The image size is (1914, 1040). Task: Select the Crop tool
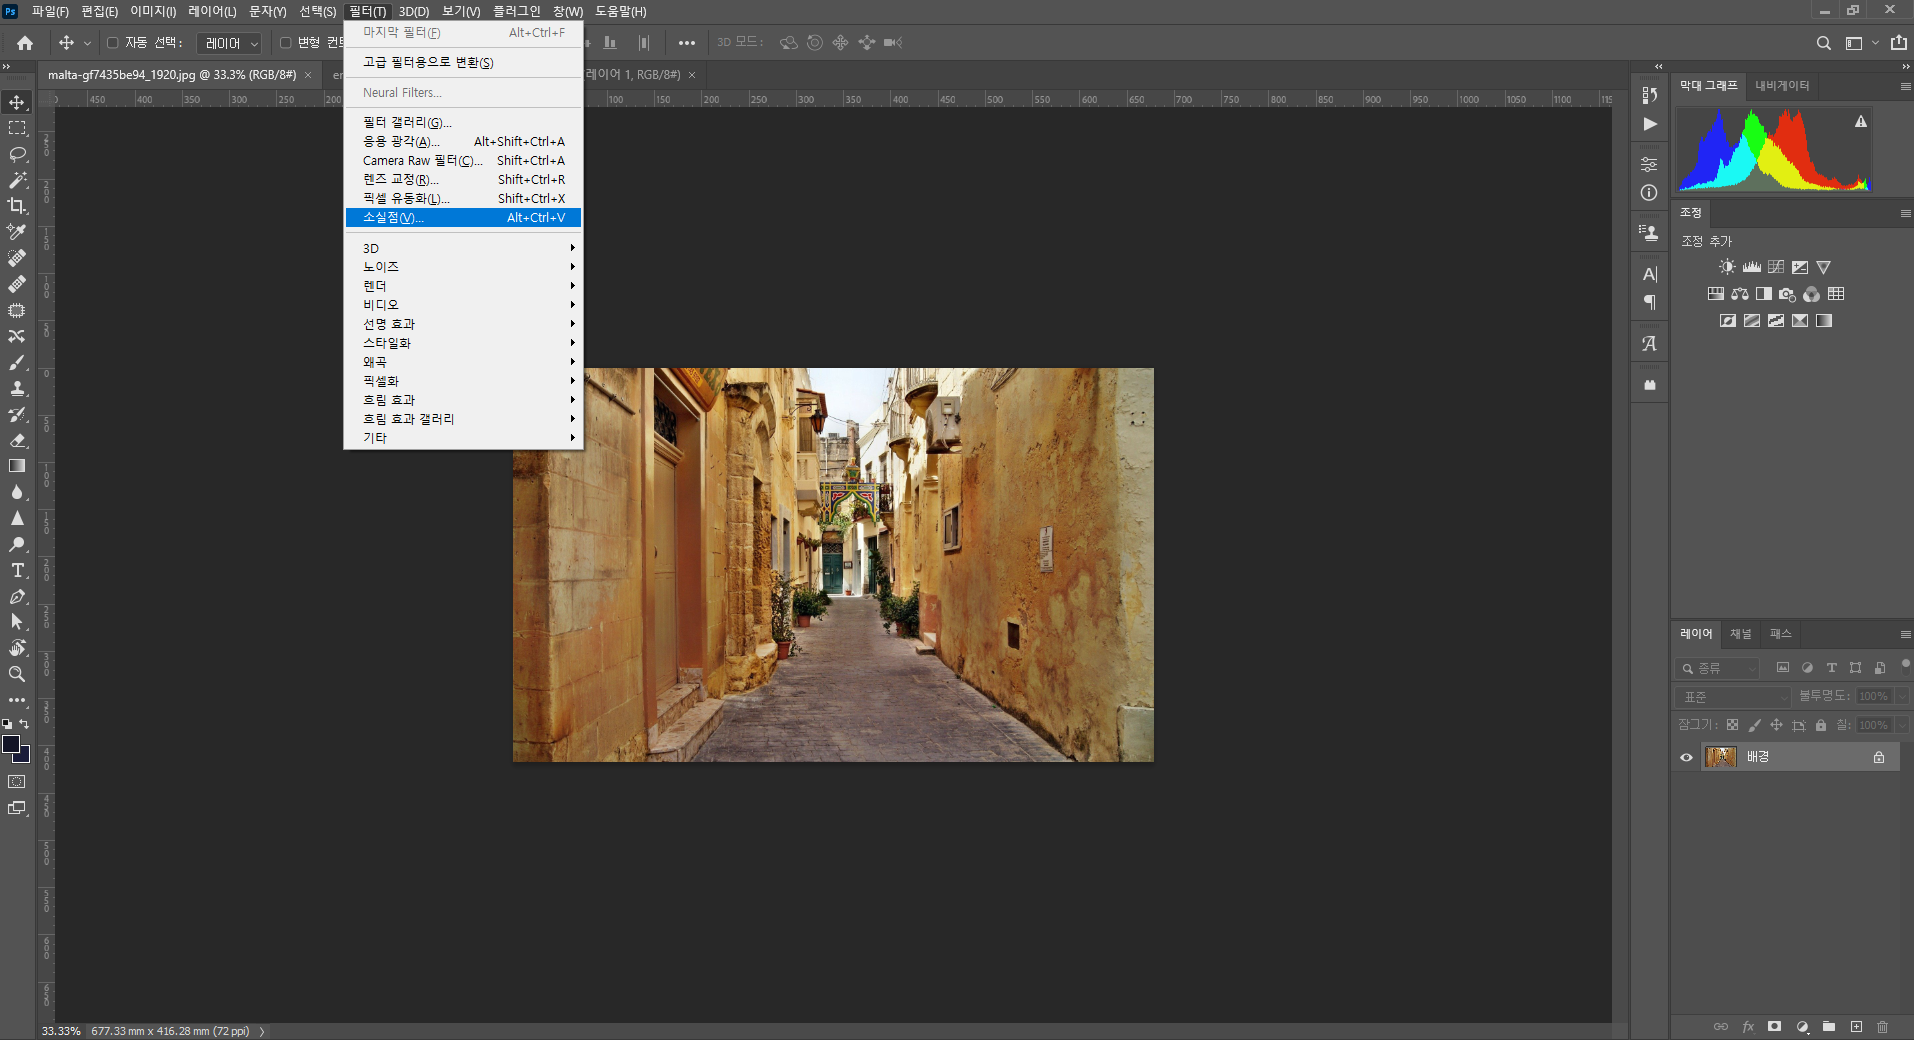tap(17, 206)
